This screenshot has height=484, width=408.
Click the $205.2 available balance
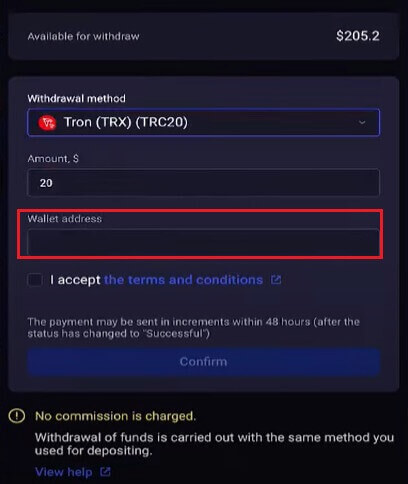pyautogui.click(x=358, y=36)
